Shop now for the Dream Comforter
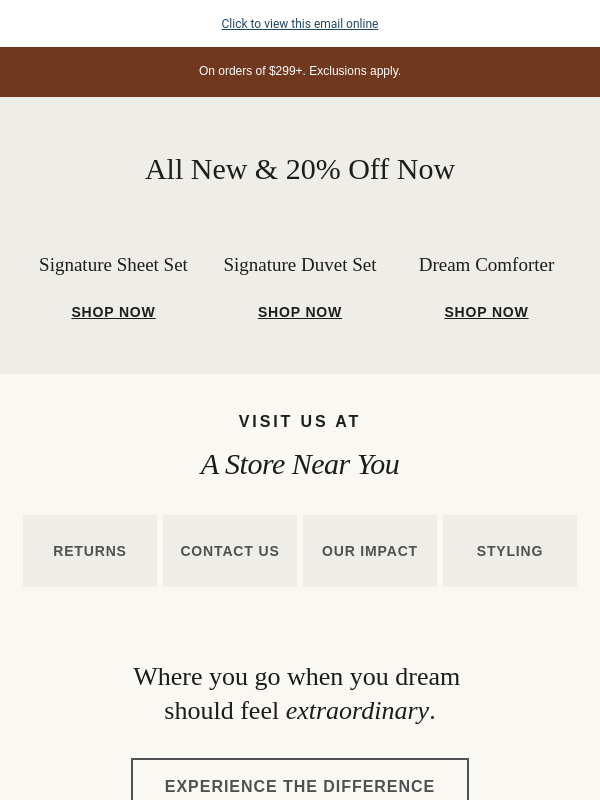 486,312
